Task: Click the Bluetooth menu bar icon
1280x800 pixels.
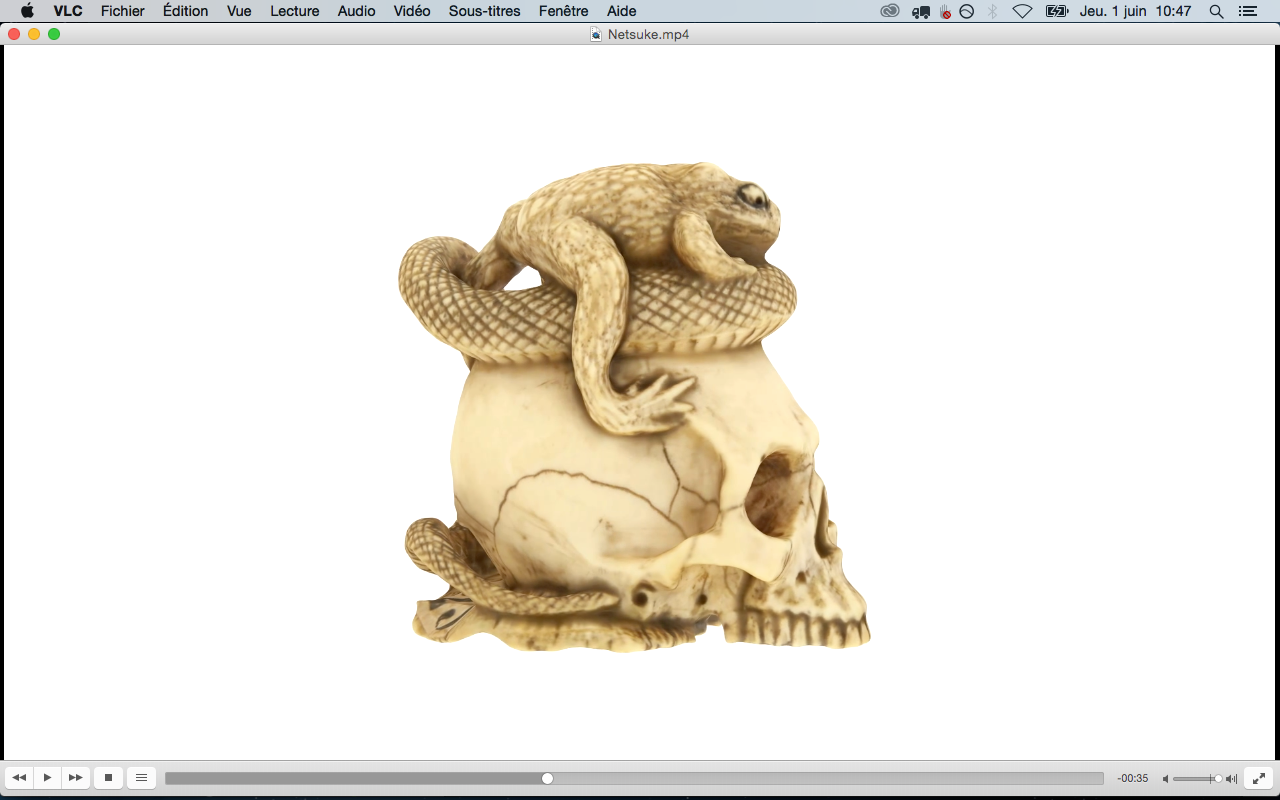Action: click(x=993, y=11)
